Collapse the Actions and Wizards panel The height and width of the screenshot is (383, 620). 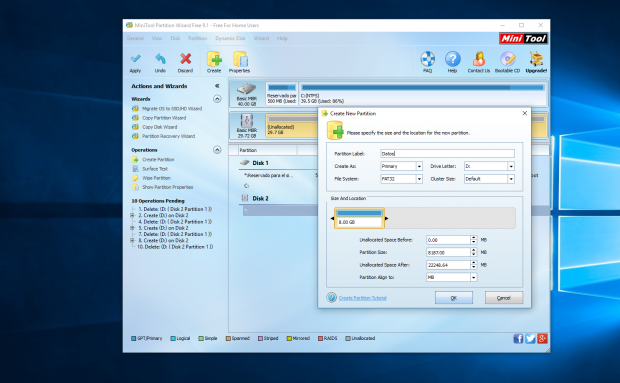click(x=217, y=86)
